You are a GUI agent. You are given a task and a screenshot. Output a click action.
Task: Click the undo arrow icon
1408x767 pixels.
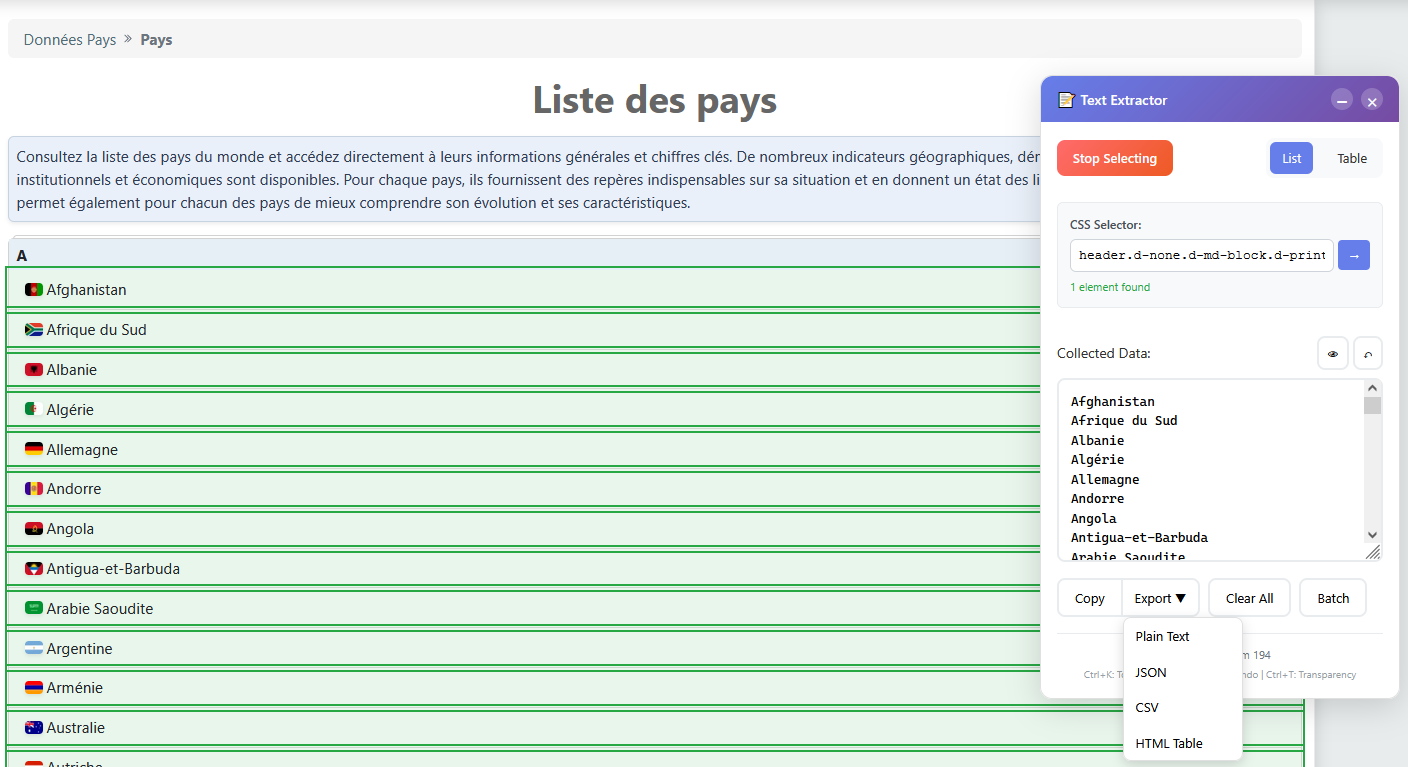point(1368,354)
